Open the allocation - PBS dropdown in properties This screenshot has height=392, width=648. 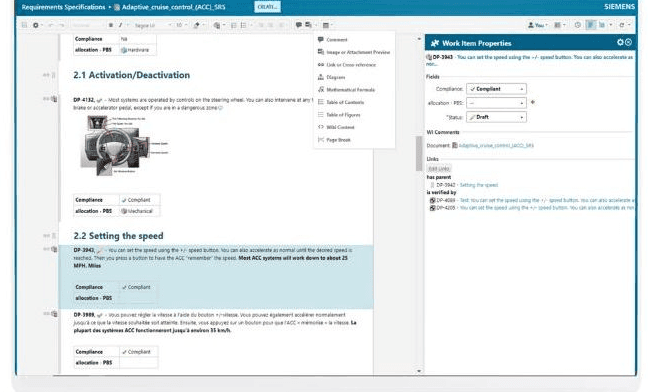(x=496, y=103)
